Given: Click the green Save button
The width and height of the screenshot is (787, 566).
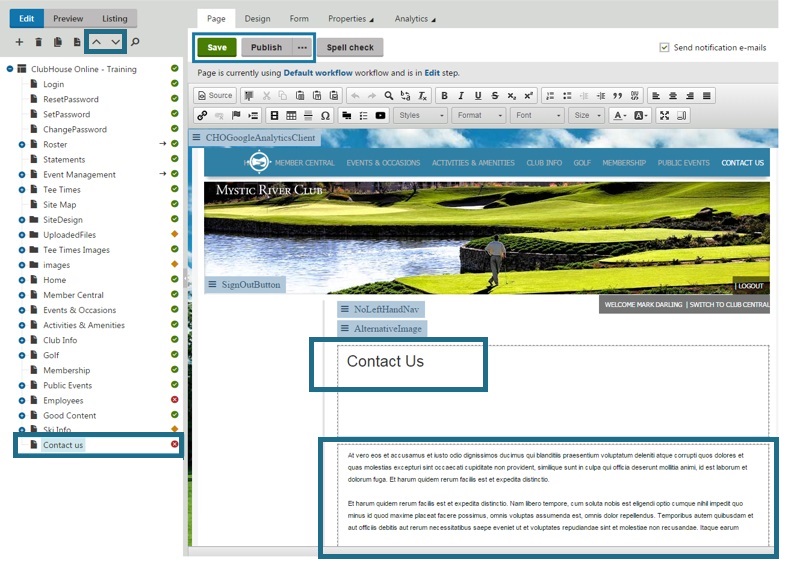Looking at the screenshot, I should [x=217, y=48].
